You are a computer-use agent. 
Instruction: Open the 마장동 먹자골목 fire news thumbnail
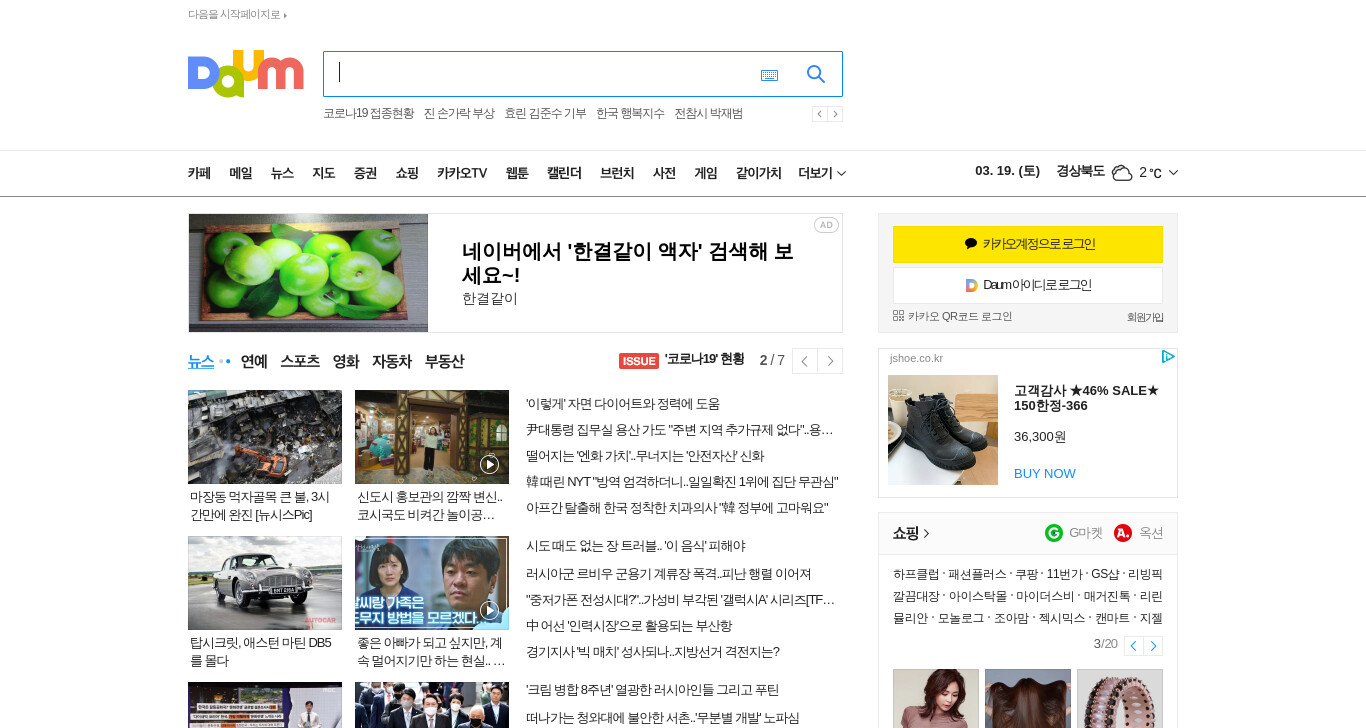coord(265,437)
